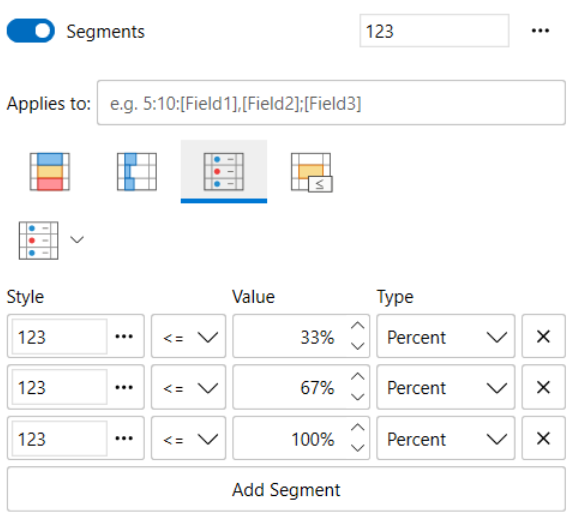Select the icon set formatting icon

click(224, 171)
